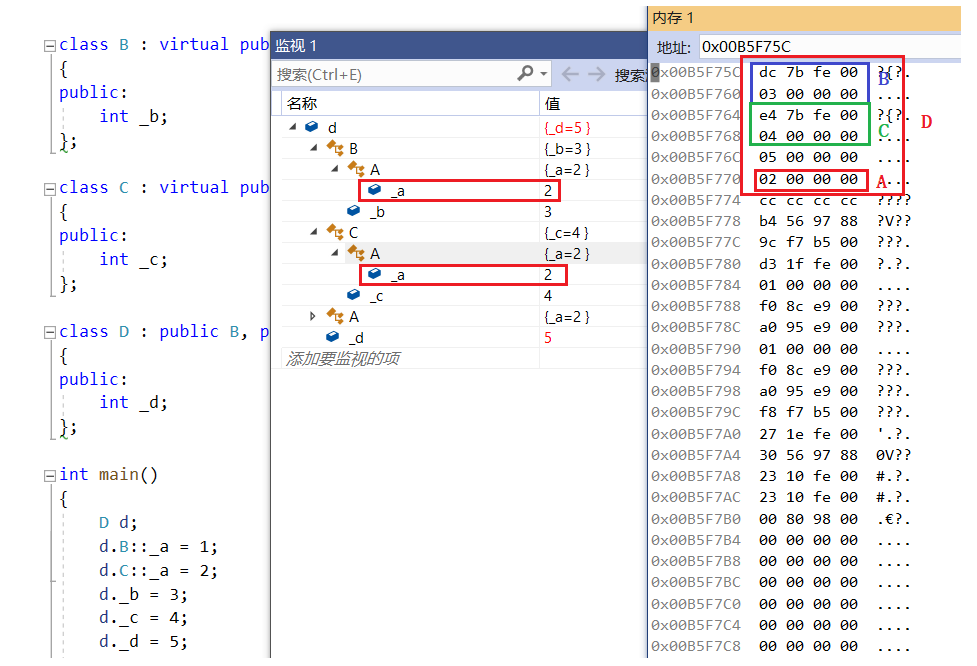Viewport: 977px width, 666px height.
Task: Select the {_d=5} value cell
Action: point(567,128)
